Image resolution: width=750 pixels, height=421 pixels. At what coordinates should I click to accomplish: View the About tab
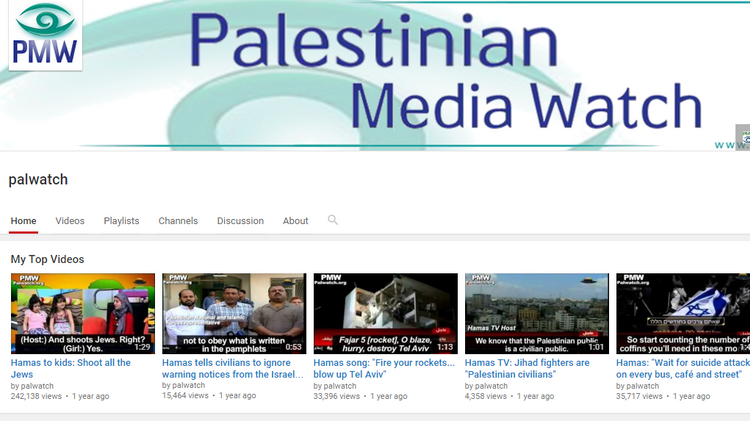[x=295, y=221]
